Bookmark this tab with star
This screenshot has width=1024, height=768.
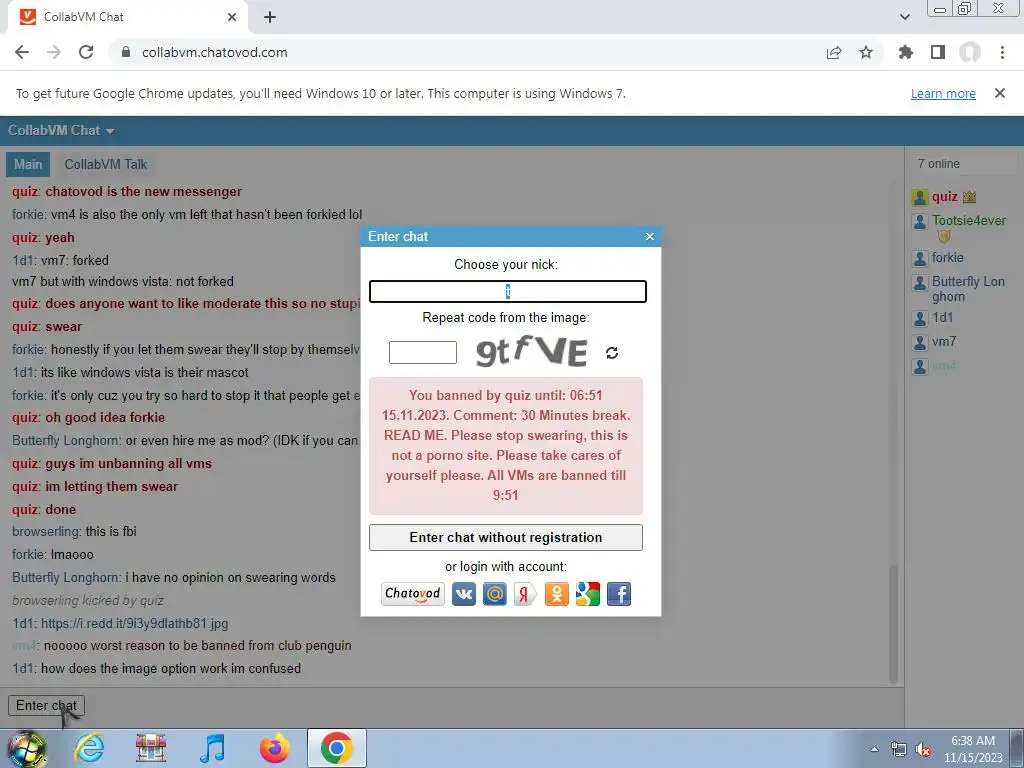coord(866,52)
